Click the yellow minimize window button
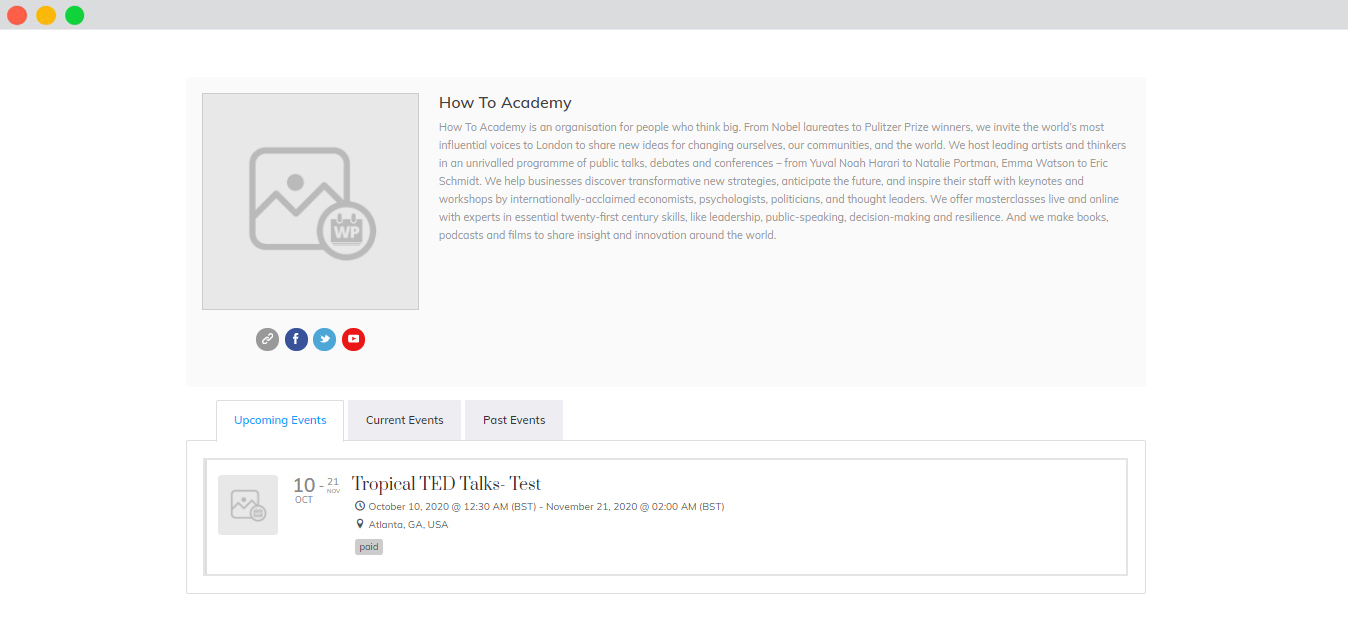 (46, 15)
